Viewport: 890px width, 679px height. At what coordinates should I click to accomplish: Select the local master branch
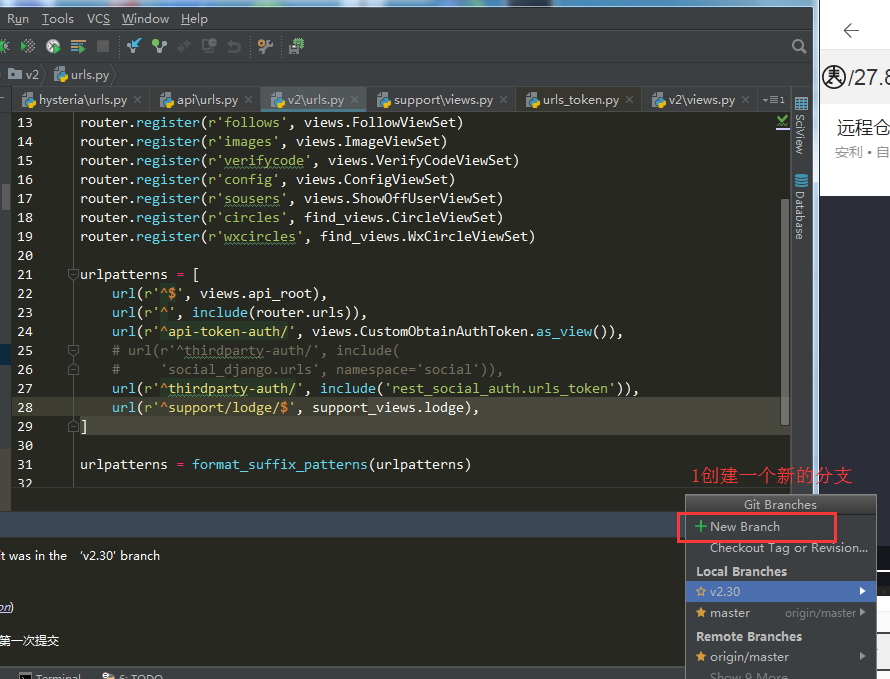(781, 613)
